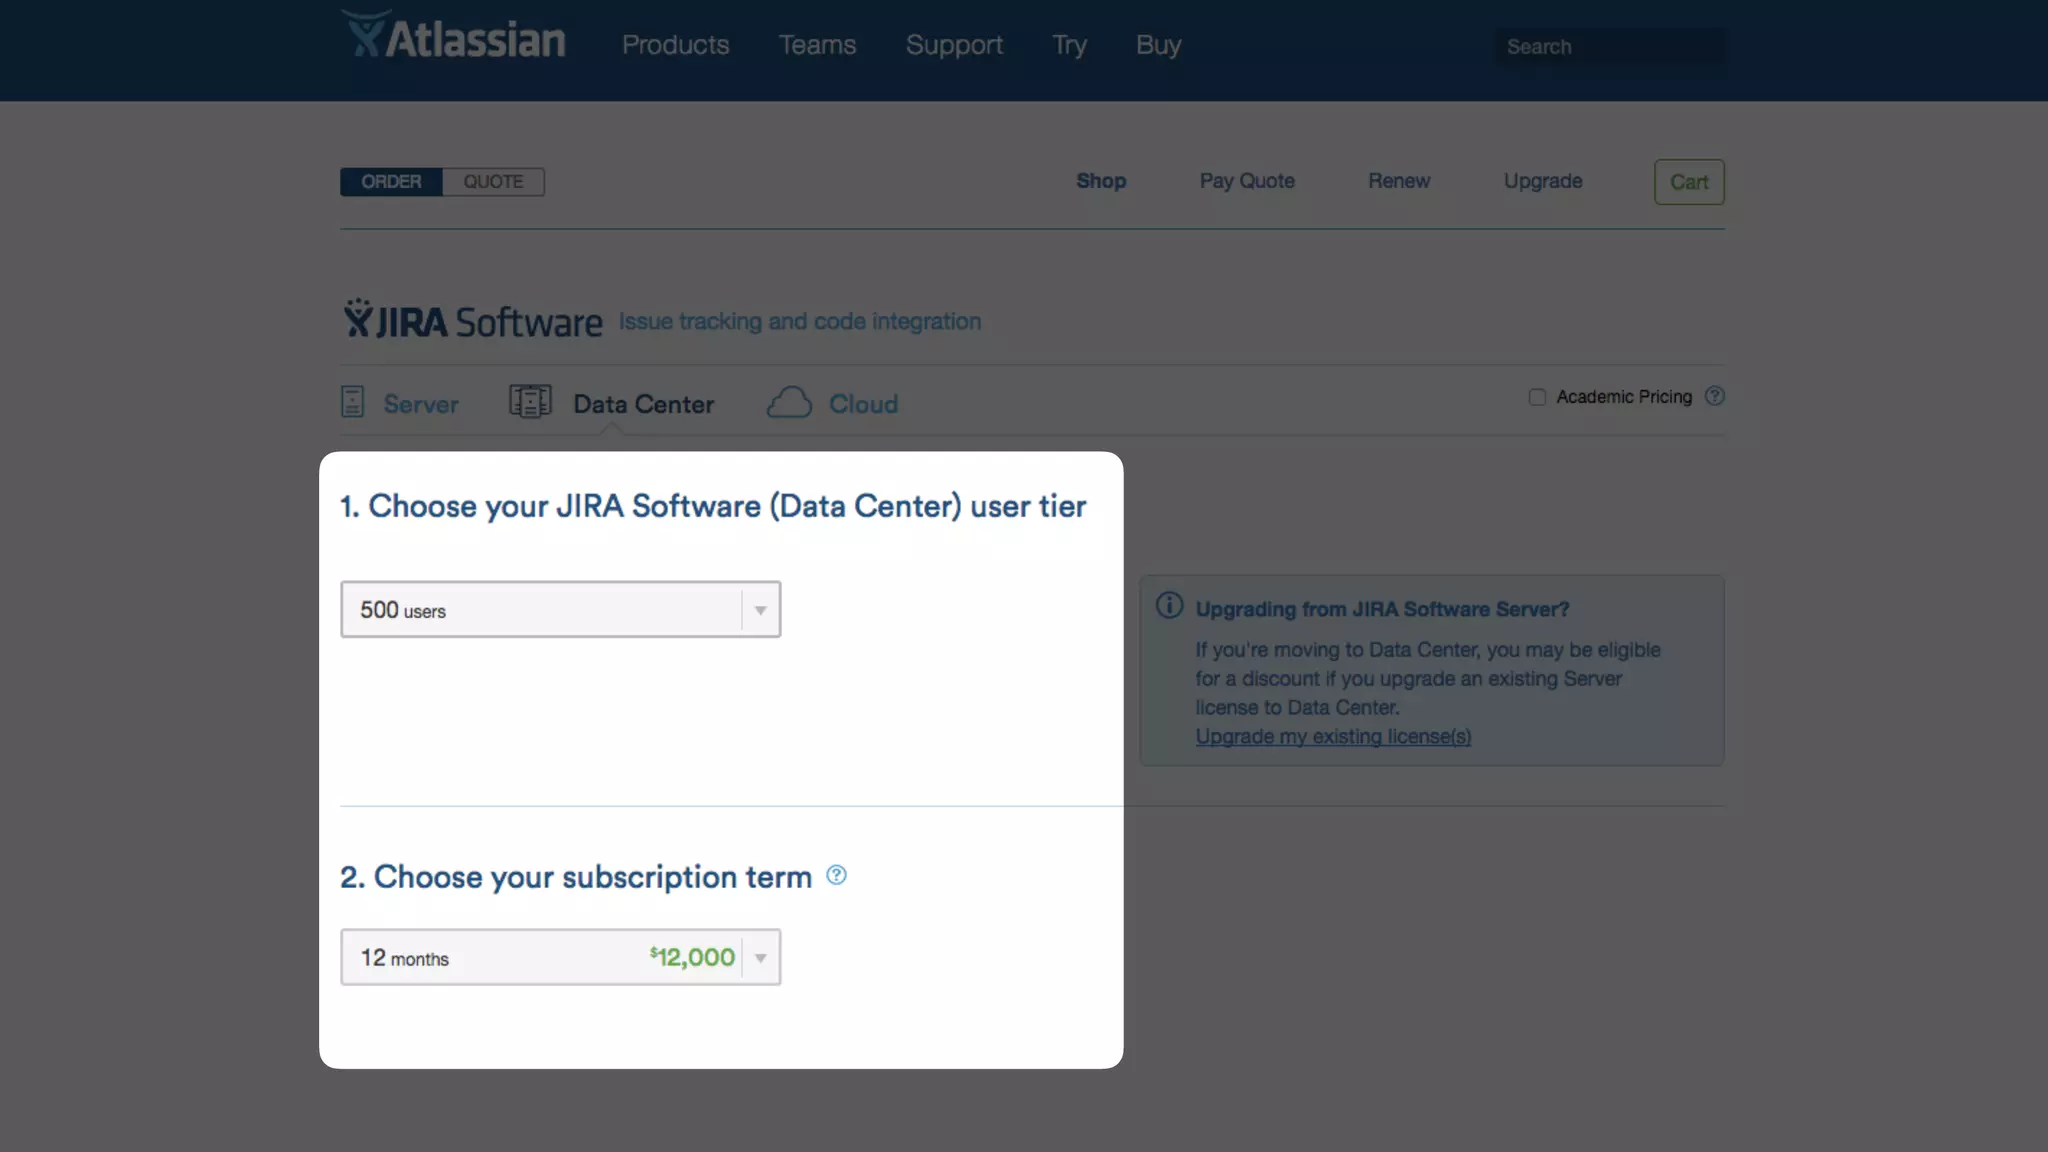
Task: Switch to ORDER mode
Action: [391, 181]
